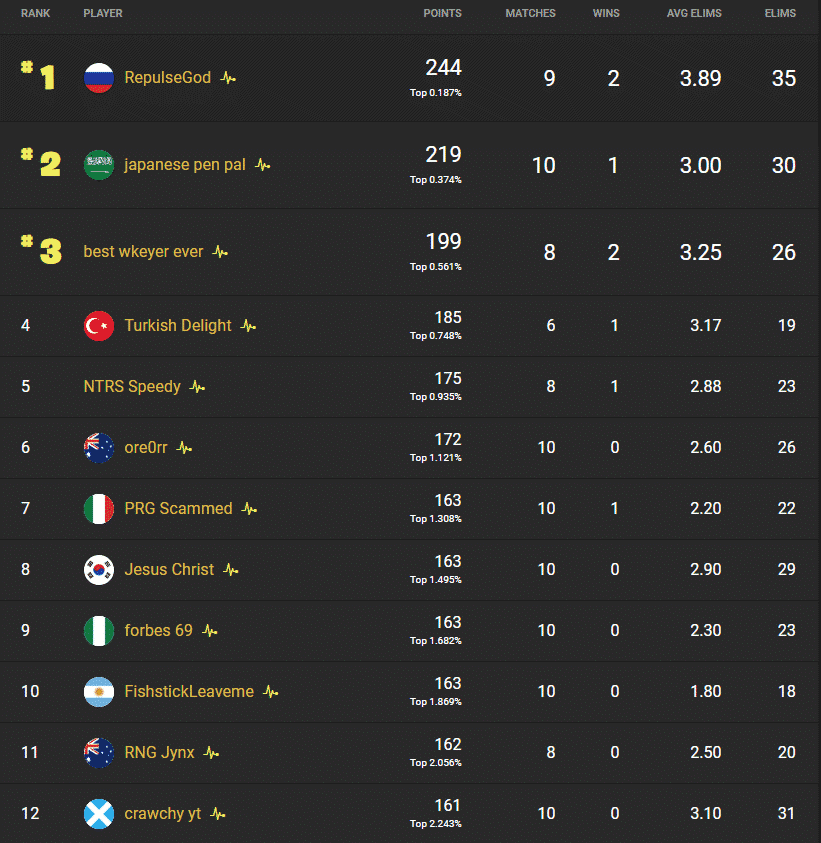Click the Turkish flag next to Turkish Delight
821x843 pixels.
[98, 325]
